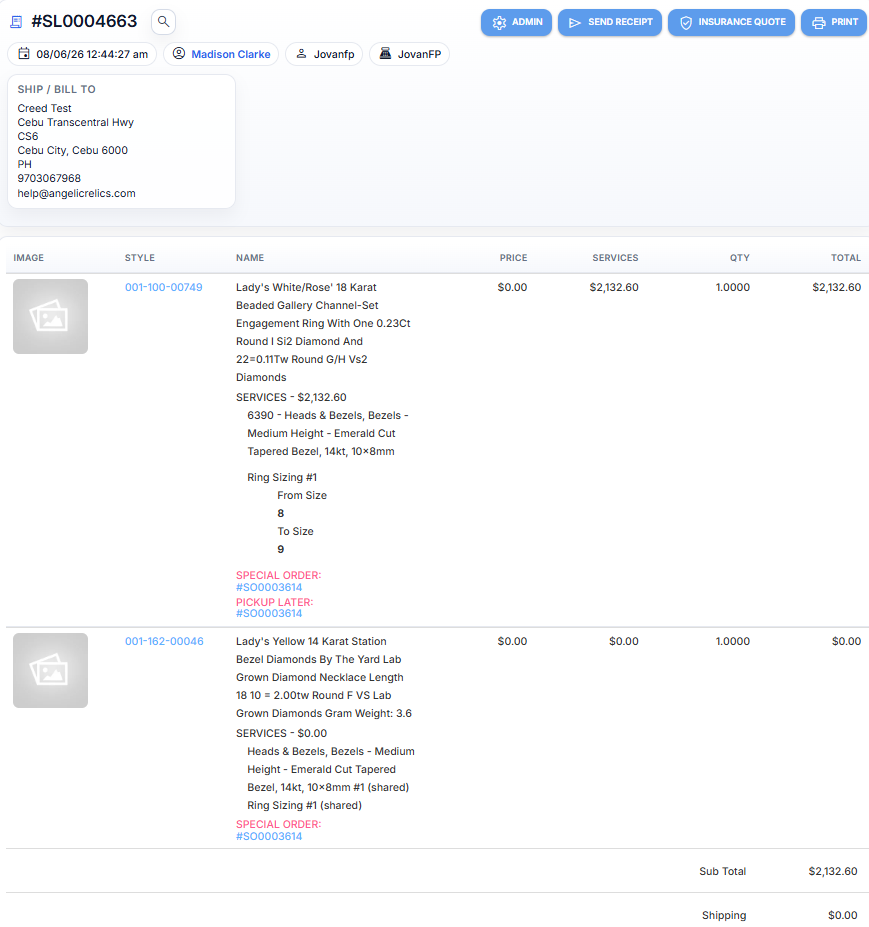Click the IMAGE column header
Image resolution: width=869 pixels, height=927 pixels.
click(28, 258)
